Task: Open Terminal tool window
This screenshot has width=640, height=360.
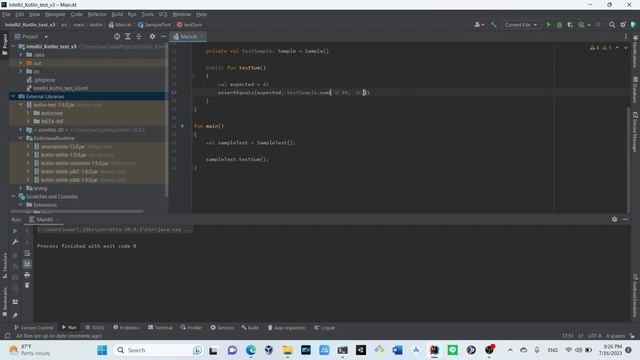Action: (160, 328)
